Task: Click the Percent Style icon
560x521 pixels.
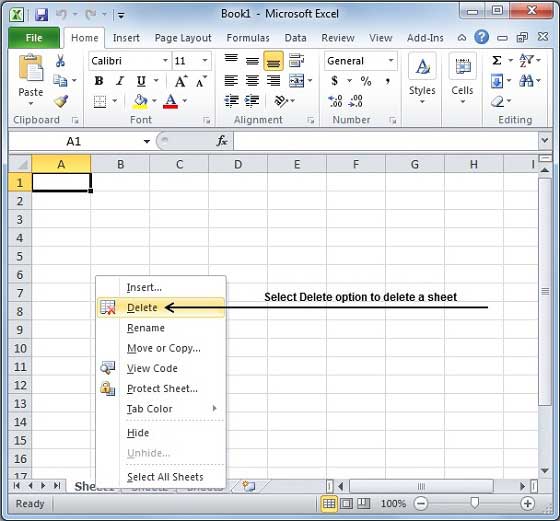Action: (x=366, y=81)
